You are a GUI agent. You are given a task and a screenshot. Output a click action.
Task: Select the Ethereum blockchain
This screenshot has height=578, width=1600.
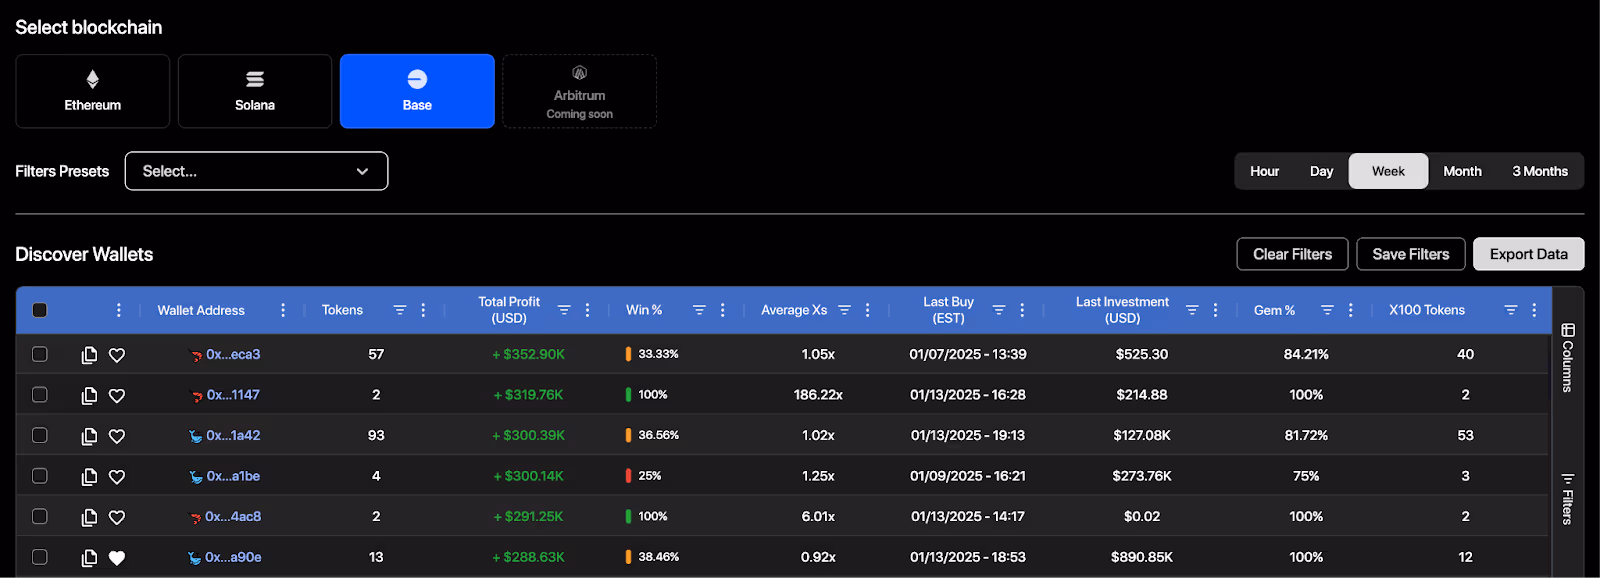click(93, 91)
